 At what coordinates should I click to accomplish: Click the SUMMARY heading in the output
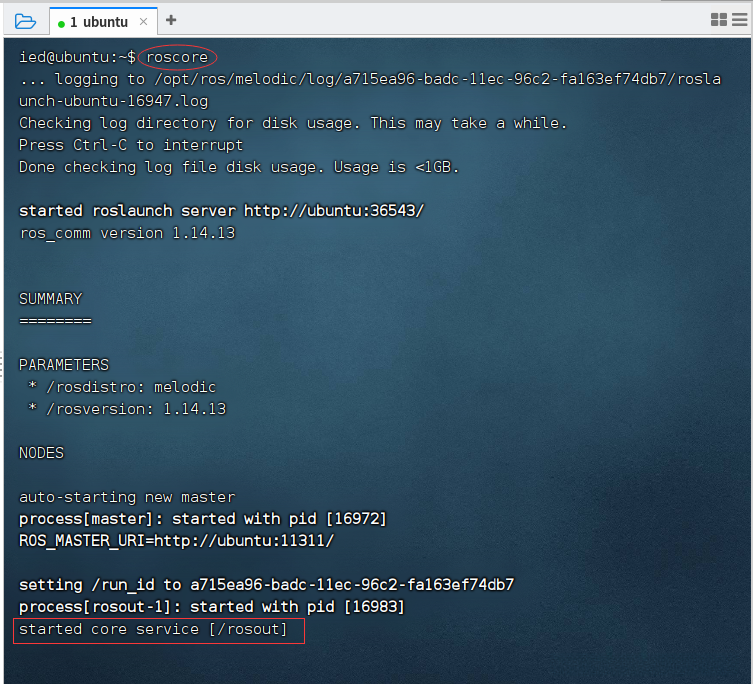(x=50, y=299)
